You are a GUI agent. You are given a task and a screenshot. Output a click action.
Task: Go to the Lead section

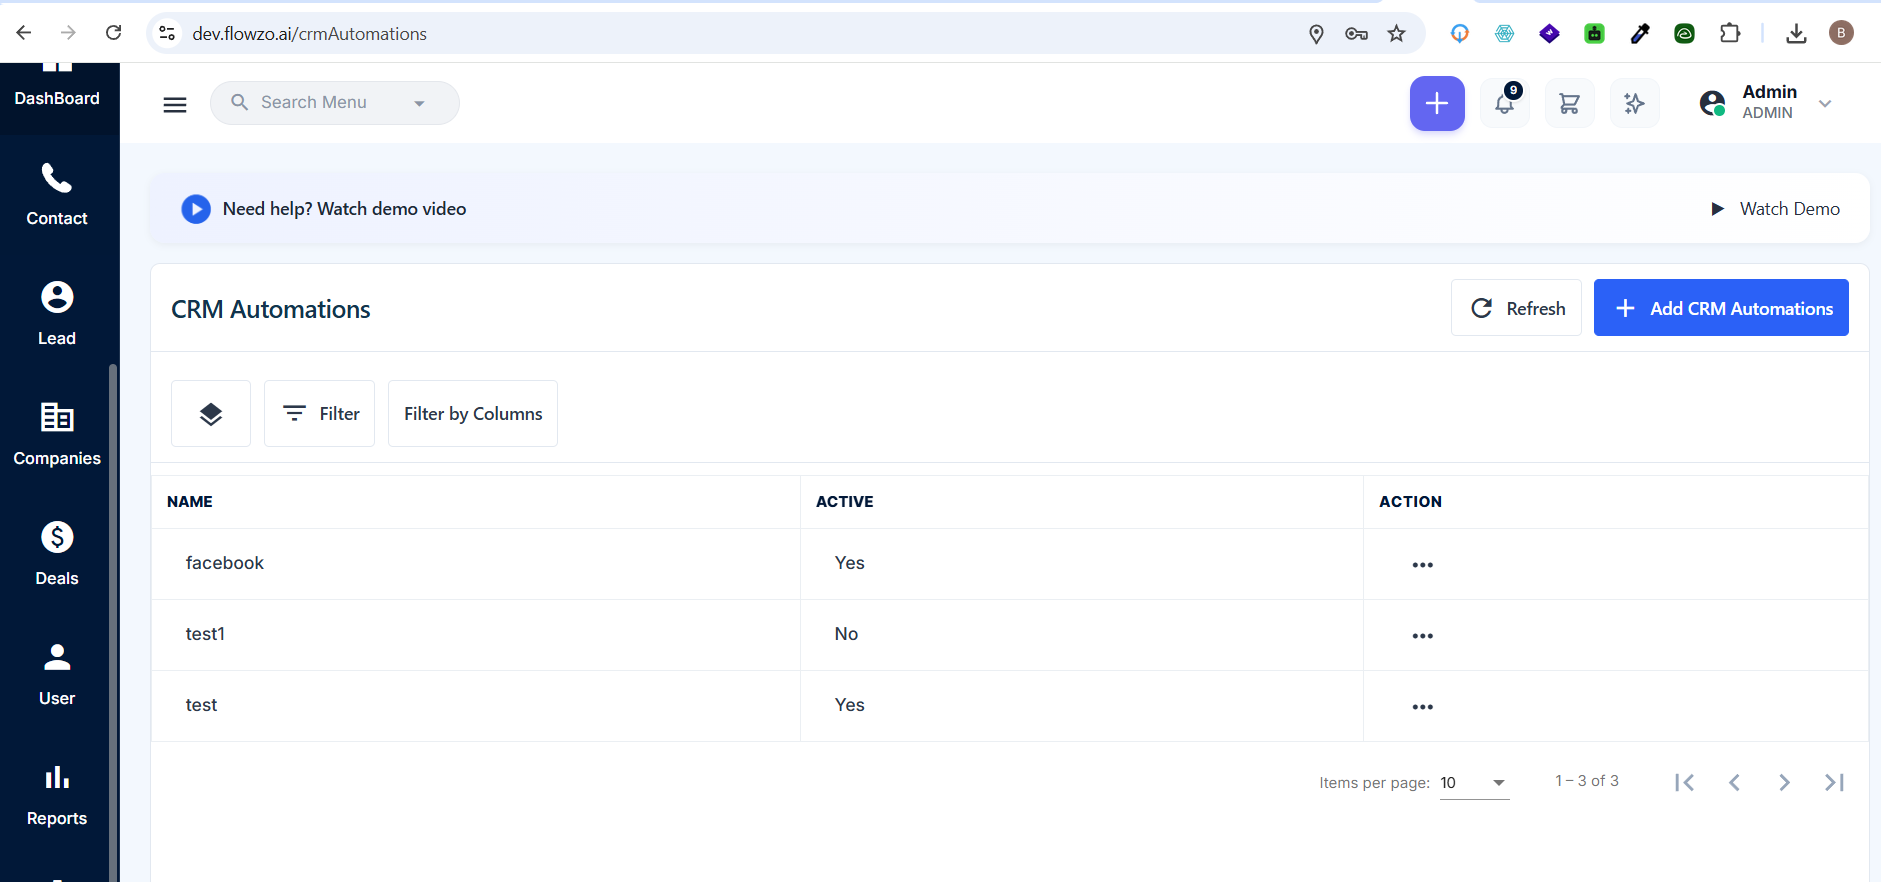(57, 315)
